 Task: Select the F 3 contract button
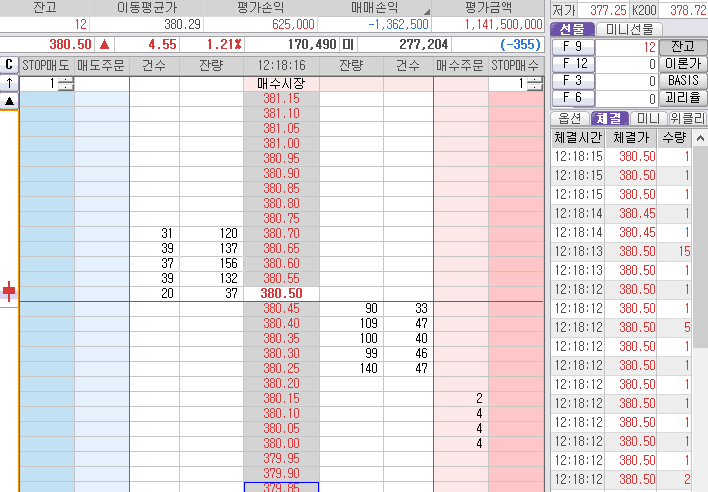pyautogui.click(x=573, y=81)
